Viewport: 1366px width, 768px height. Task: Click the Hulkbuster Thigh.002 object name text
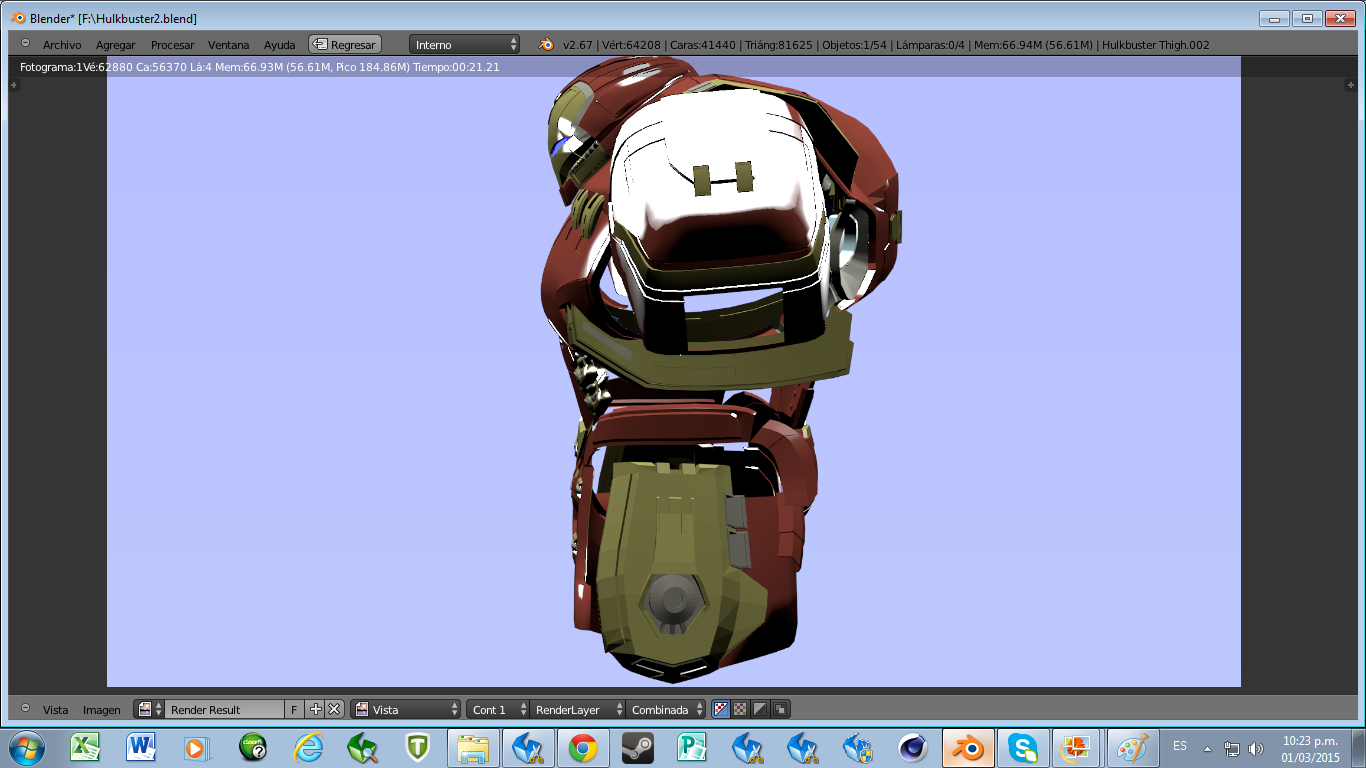tap(1156, 45)
